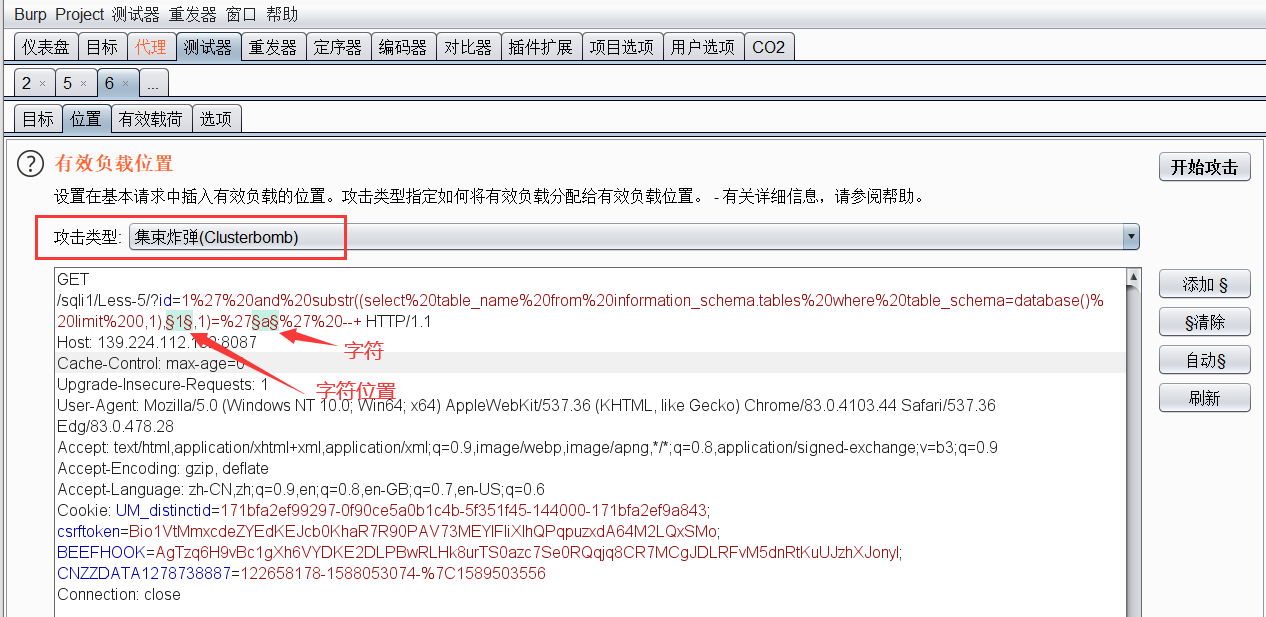Switch to the 仪表盘 tab
Image resolution: width=1266 pixels, height=617 pixels.
46,47
